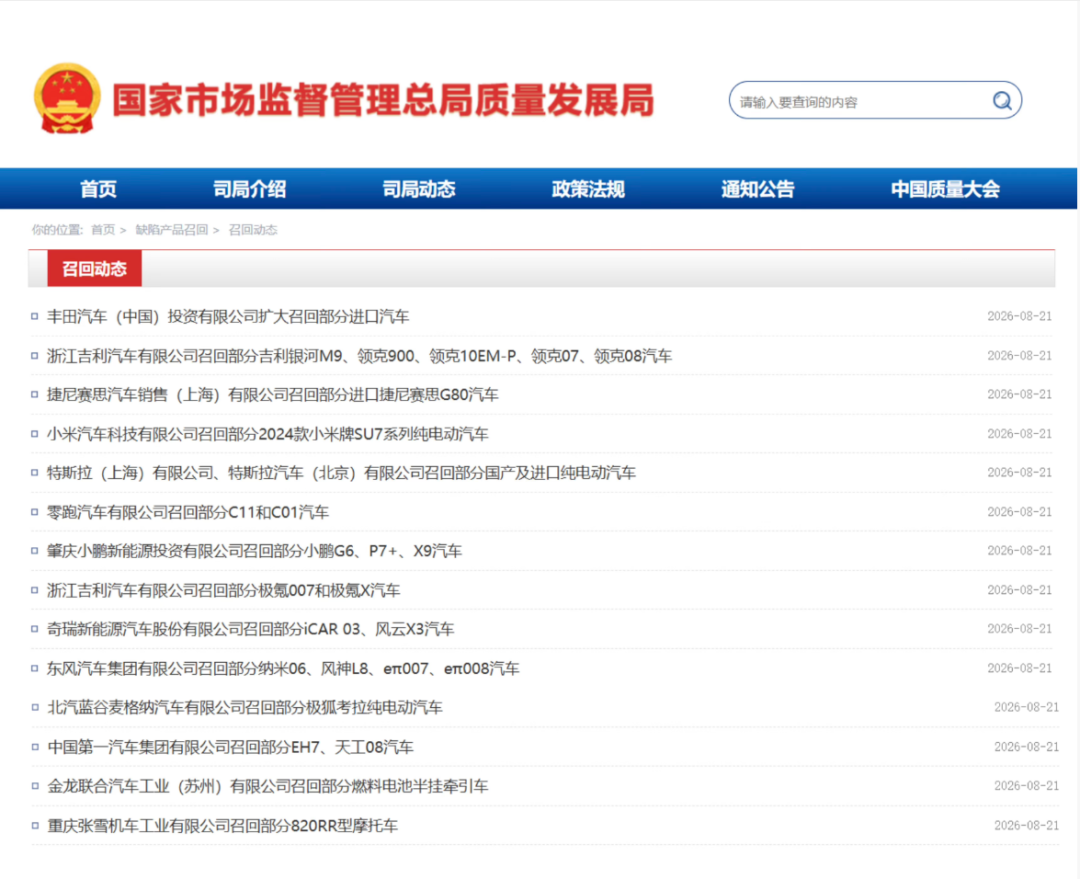This screenshot has width=1080, height=879.
Task: Open the 政策法规 navigation item
Action: [x=588, y=189]
